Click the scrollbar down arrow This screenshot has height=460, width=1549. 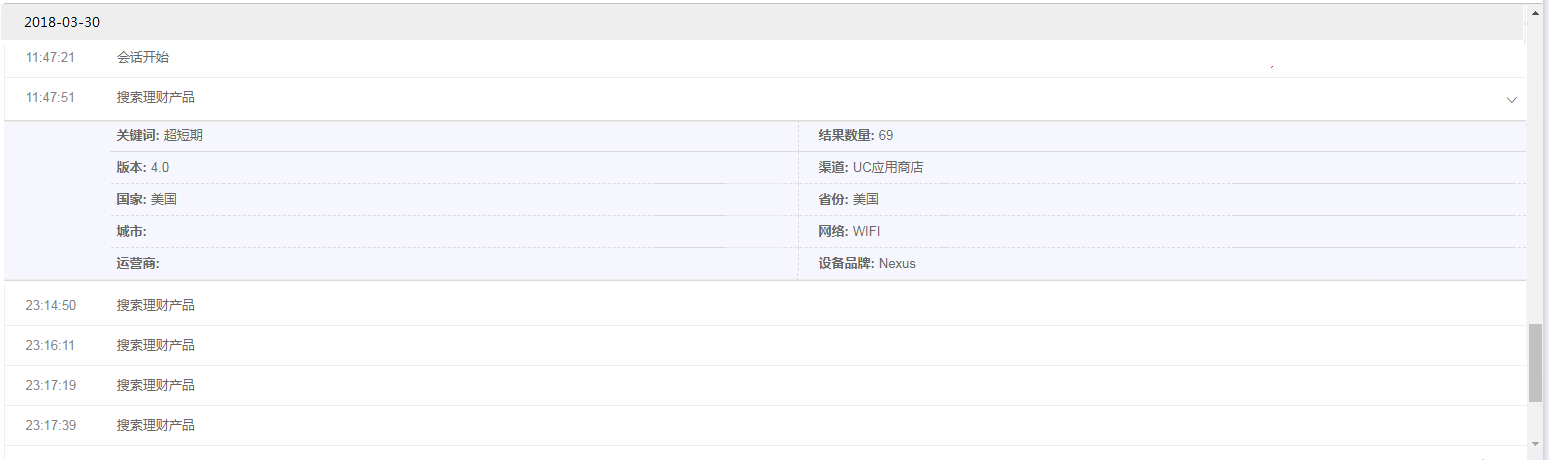point(1535,442)
